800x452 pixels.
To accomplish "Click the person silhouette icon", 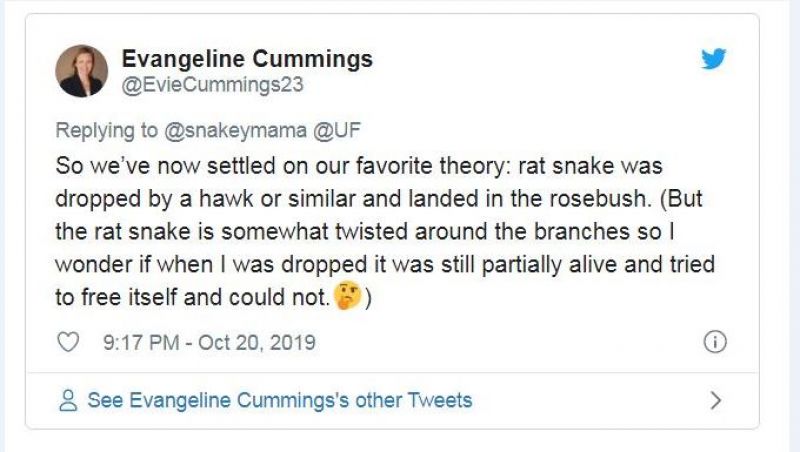I will [68, 401].
